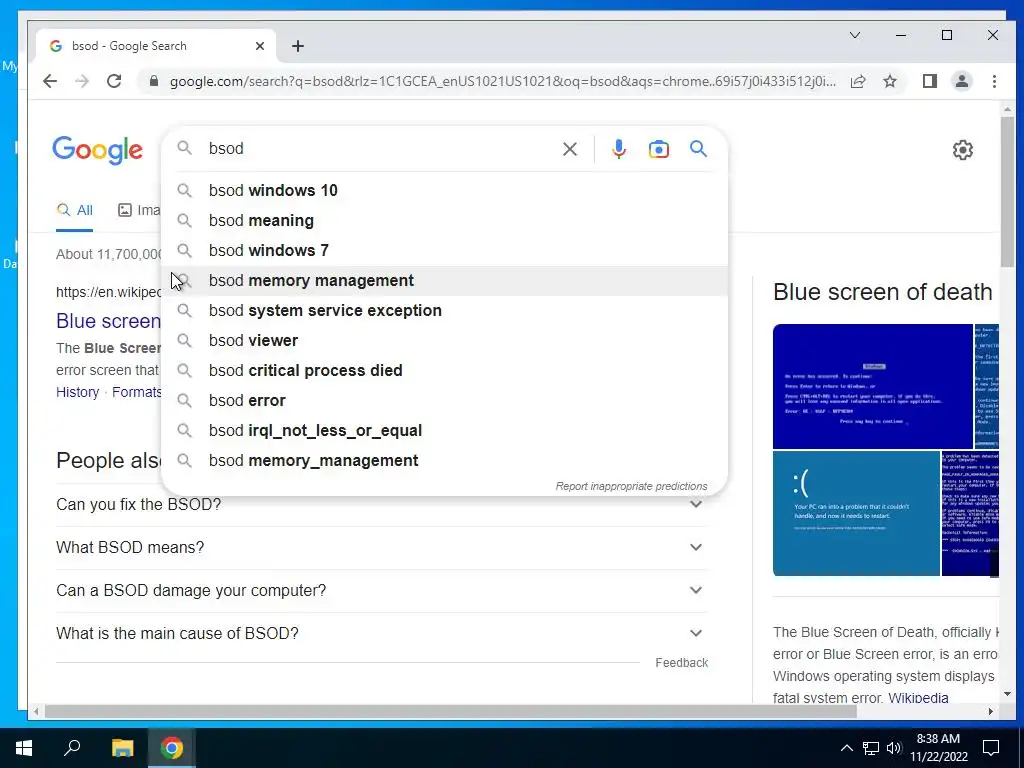Search by image with the camera icon
Viewport: 1024px width, 768px height.
658,149
